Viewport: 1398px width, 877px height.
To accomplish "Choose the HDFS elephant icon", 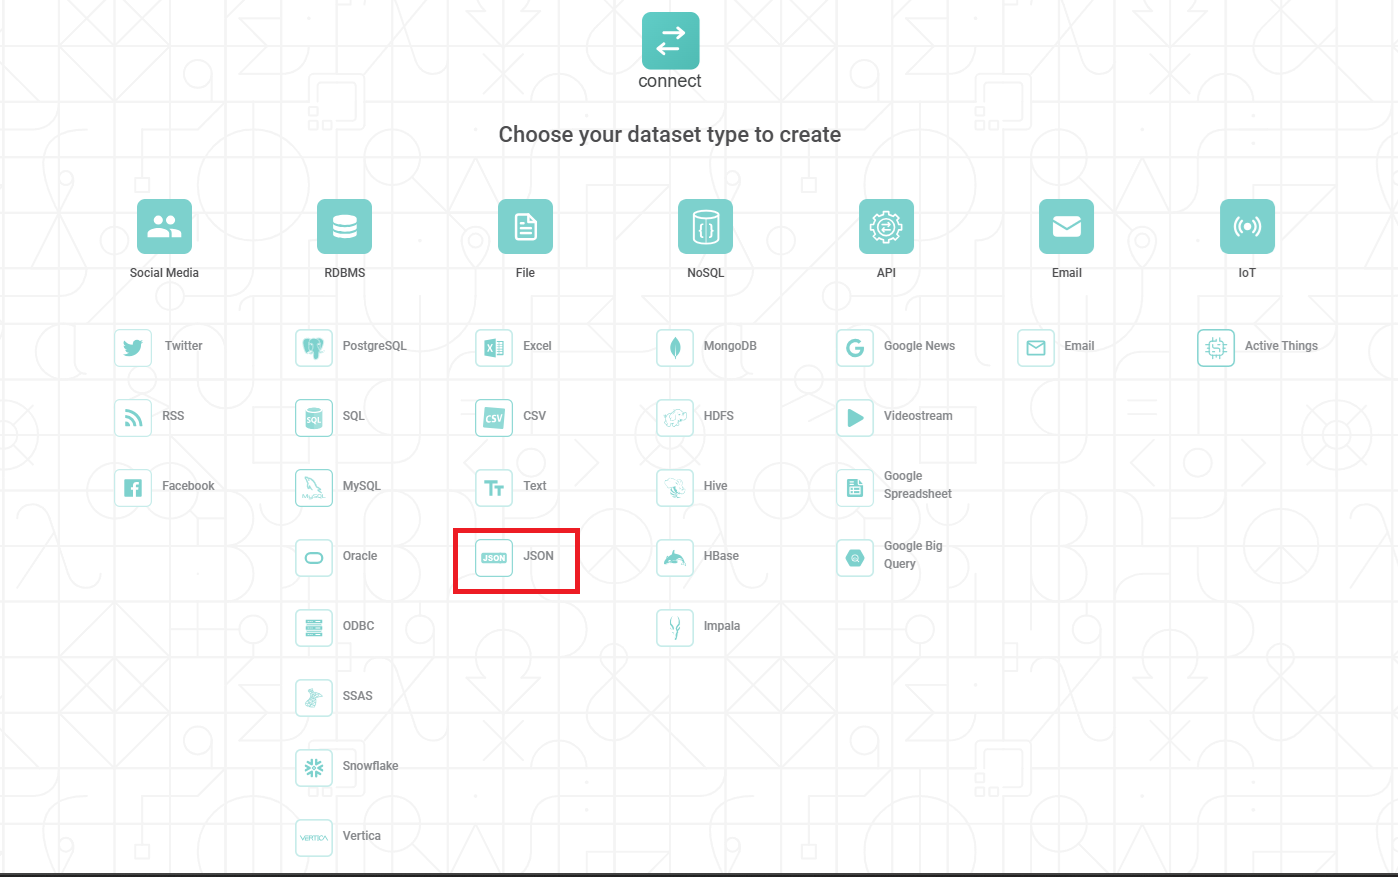I will (675, 418).
